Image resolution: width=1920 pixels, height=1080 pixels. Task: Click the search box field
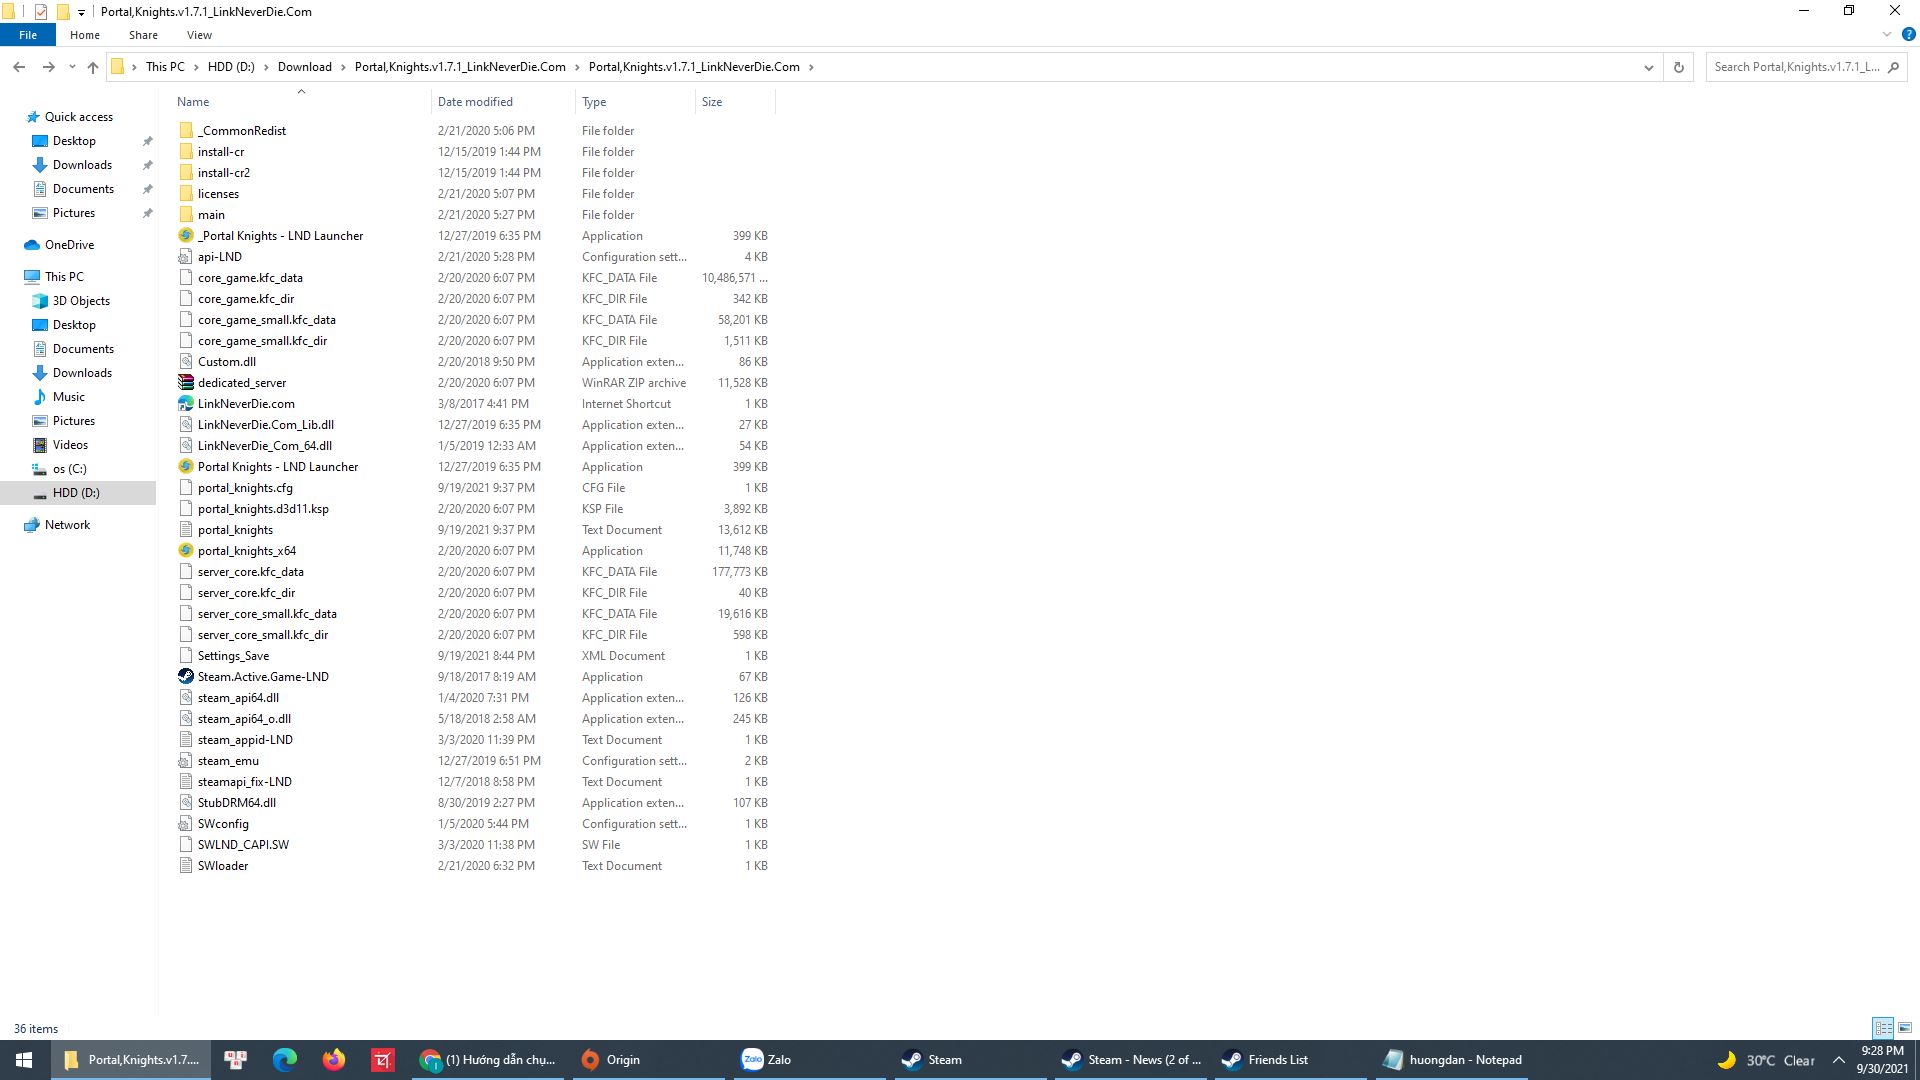pyautogui.click(x=1795, y=67)
